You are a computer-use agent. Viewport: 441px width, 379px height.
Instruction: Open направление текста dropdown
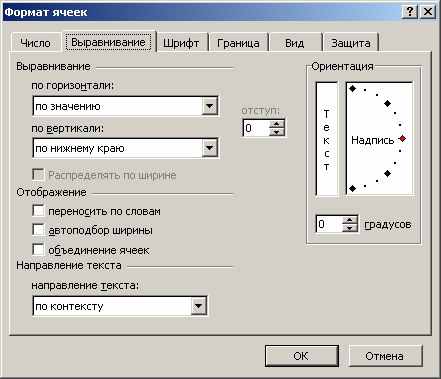tap(198, 306)
